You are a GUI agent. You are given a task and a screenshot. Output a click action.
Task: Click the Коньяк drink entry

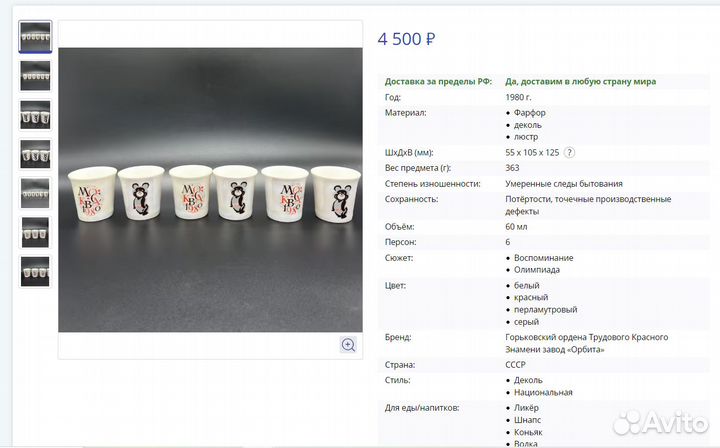[x=528, y=432]
